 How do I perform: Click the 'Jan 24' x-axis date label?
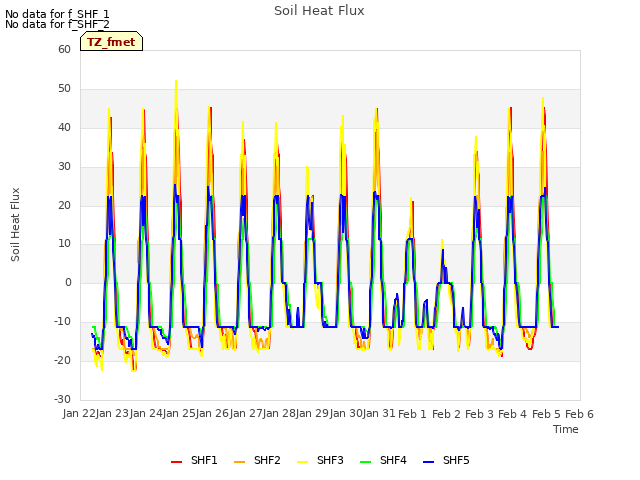(146, 413)
